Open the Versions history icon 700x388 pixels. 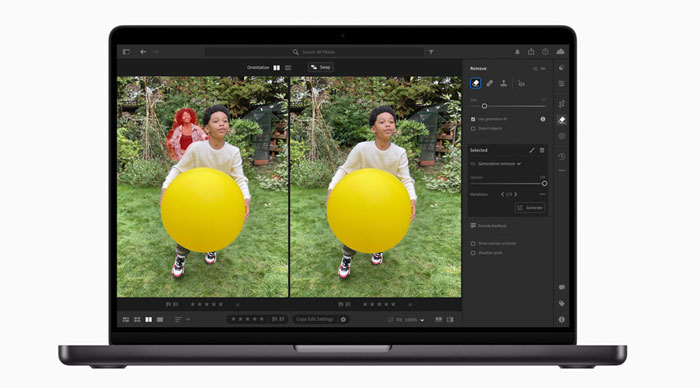click(562, 156)
